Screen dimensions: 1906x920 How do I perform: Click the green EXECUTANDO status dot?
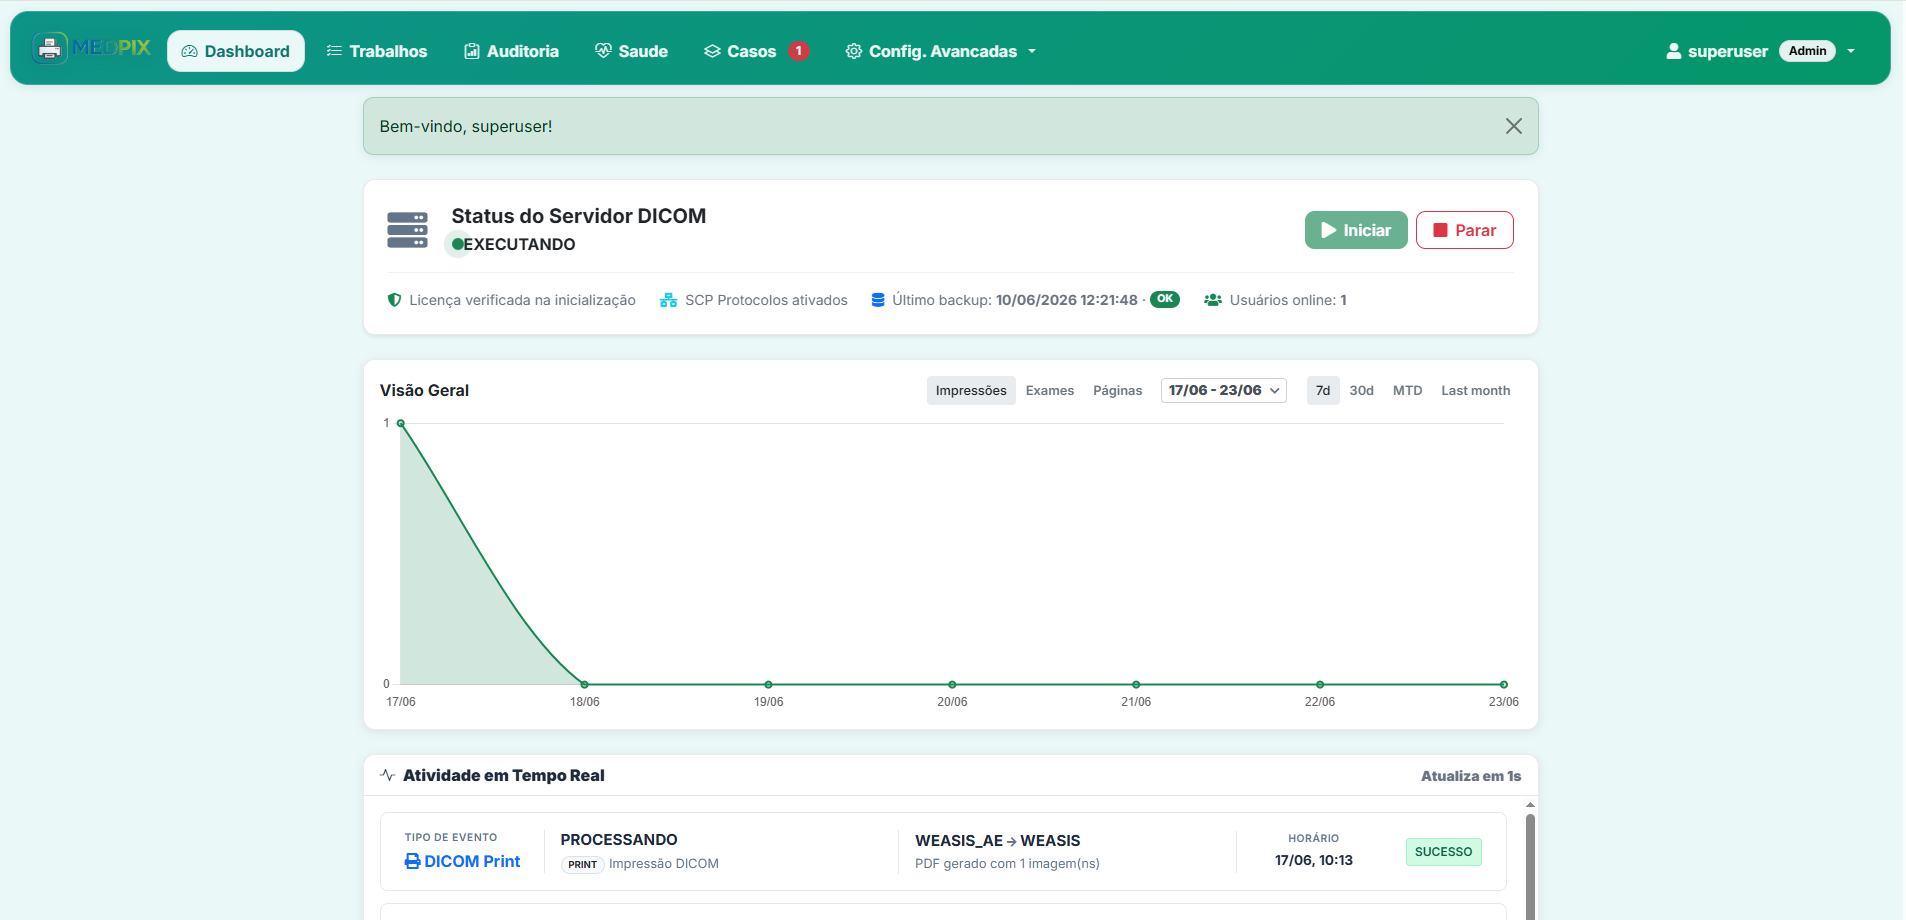458,244
